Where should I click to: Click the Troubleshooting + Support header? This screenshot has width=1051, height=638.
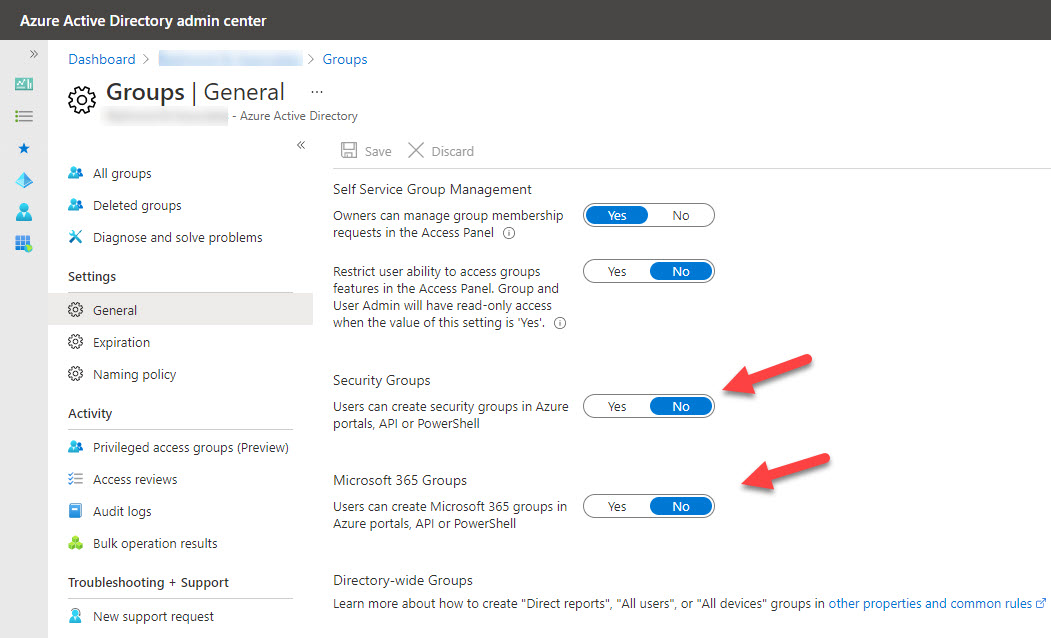point(148,582)
